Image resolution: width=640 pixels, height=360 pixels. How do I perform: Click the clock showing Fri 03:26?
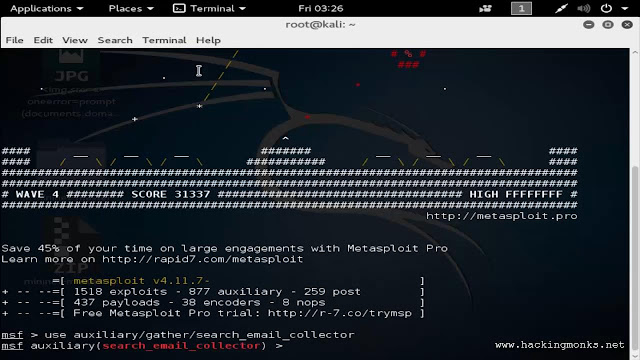pyautogui.click(x=320, y=9)
